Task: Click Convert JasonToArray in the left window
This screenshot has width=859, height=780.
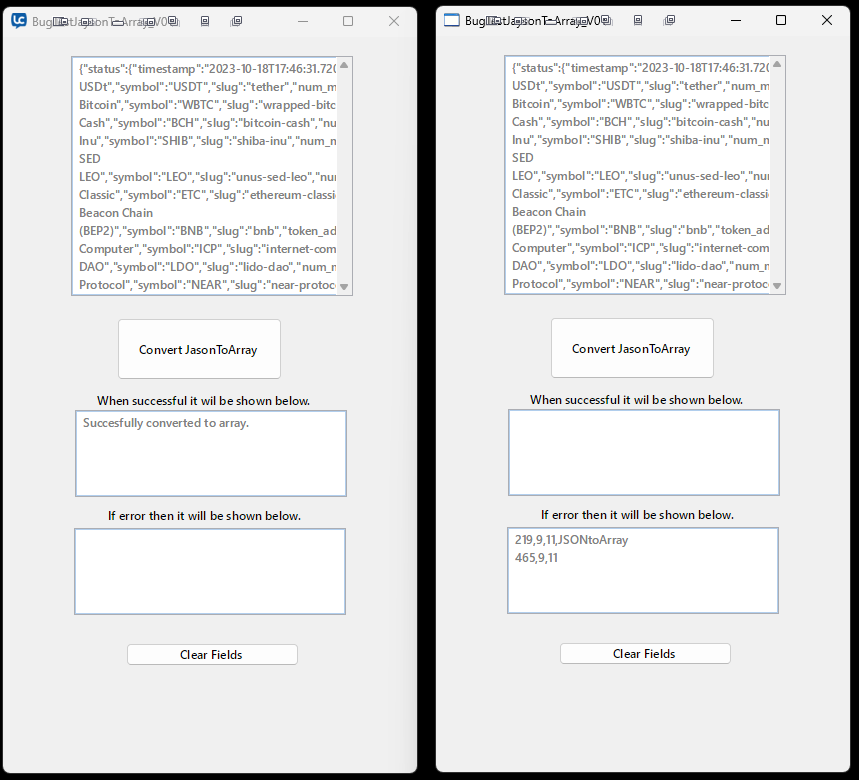Action: (x=199, y=349)
